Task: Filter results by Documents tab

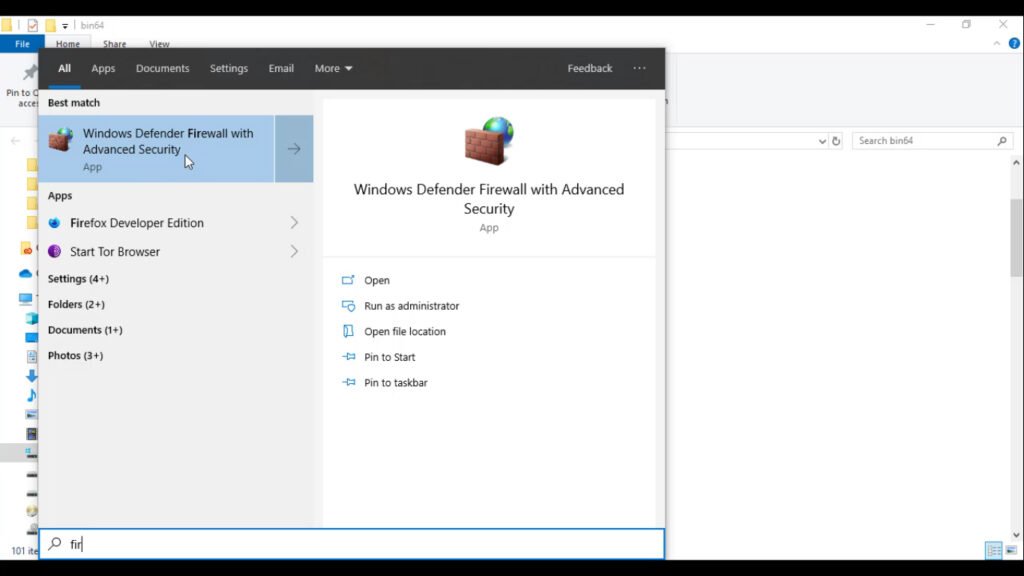Action: point(163,68)
